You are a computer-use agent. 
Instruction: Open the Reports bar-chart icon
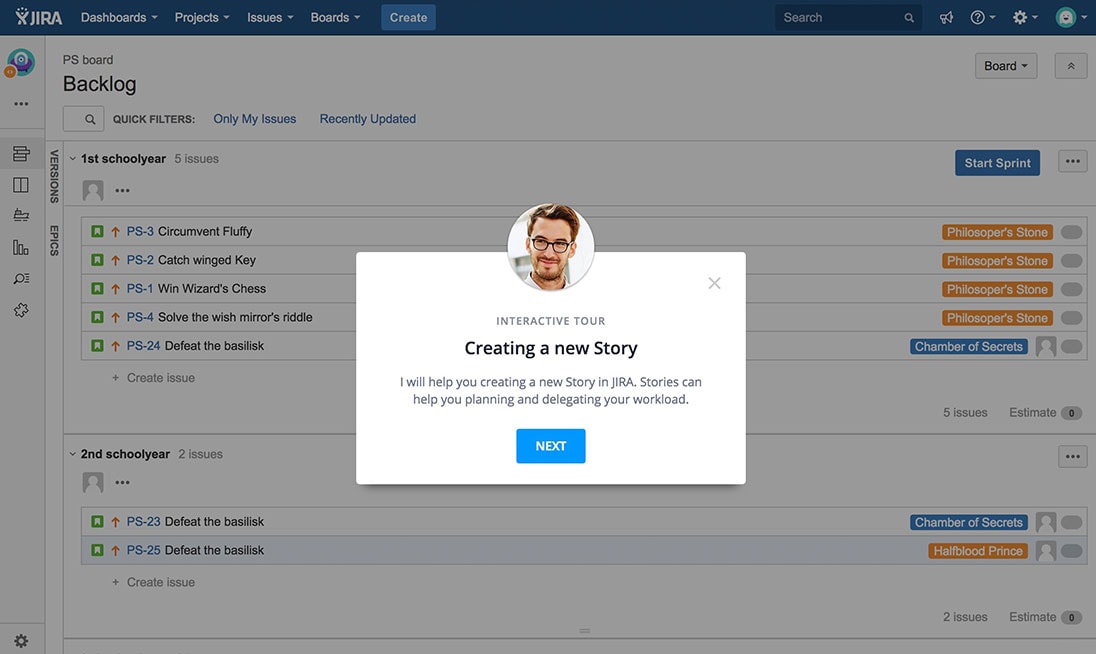21,247
